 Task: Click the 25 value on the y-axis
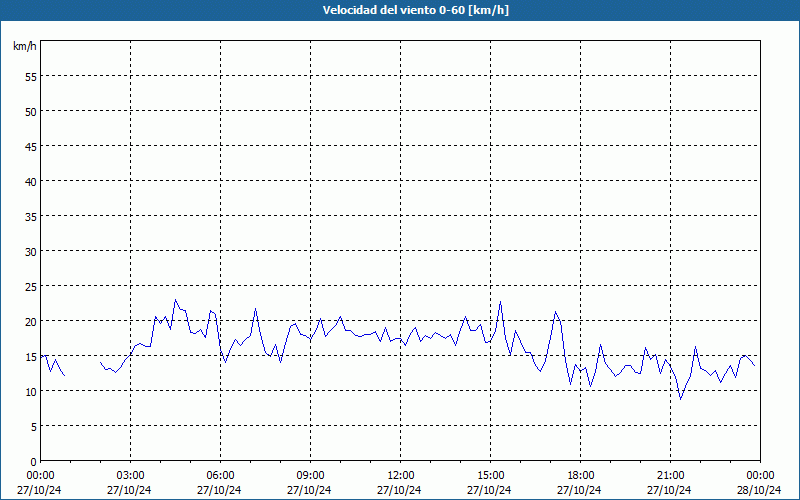pyautogui.click(x=30, y=286)
